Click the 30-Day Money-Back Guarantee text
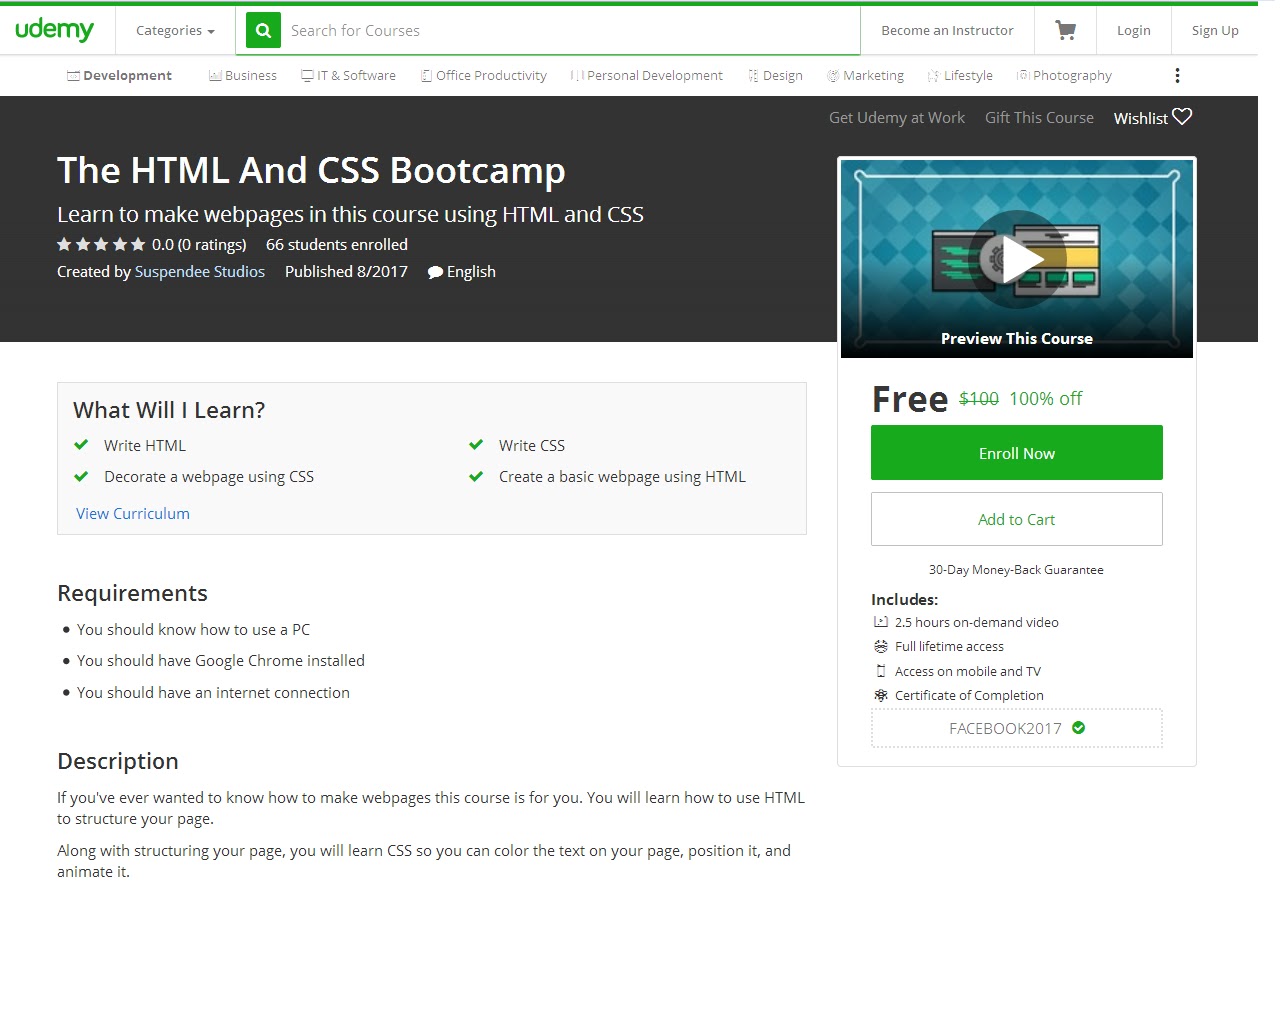The width and height of the screenshot is (1280, 1024). (x=1016, y=570)
